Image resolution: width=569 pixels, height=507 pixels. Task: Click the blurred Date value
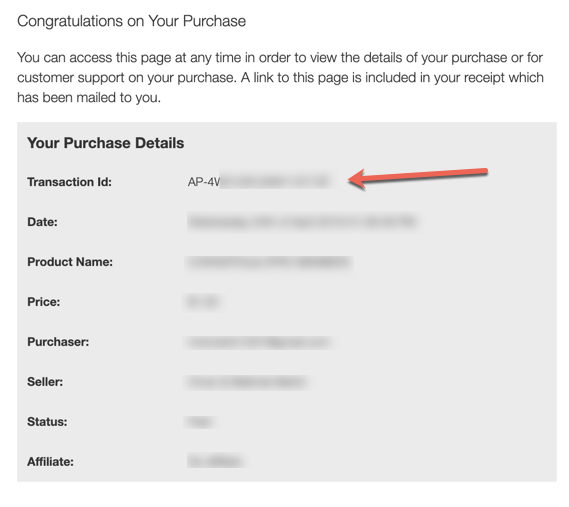tap(302, 222)
